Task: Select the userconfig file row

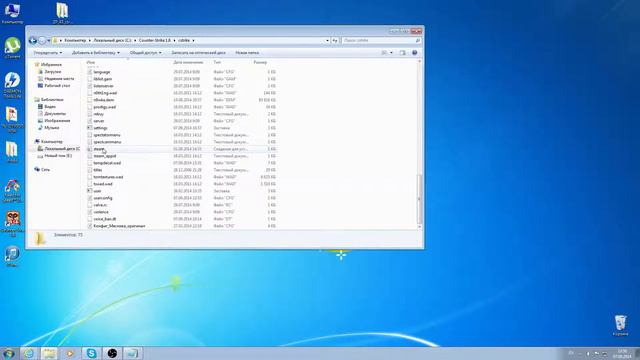Action: coord(182,198)
